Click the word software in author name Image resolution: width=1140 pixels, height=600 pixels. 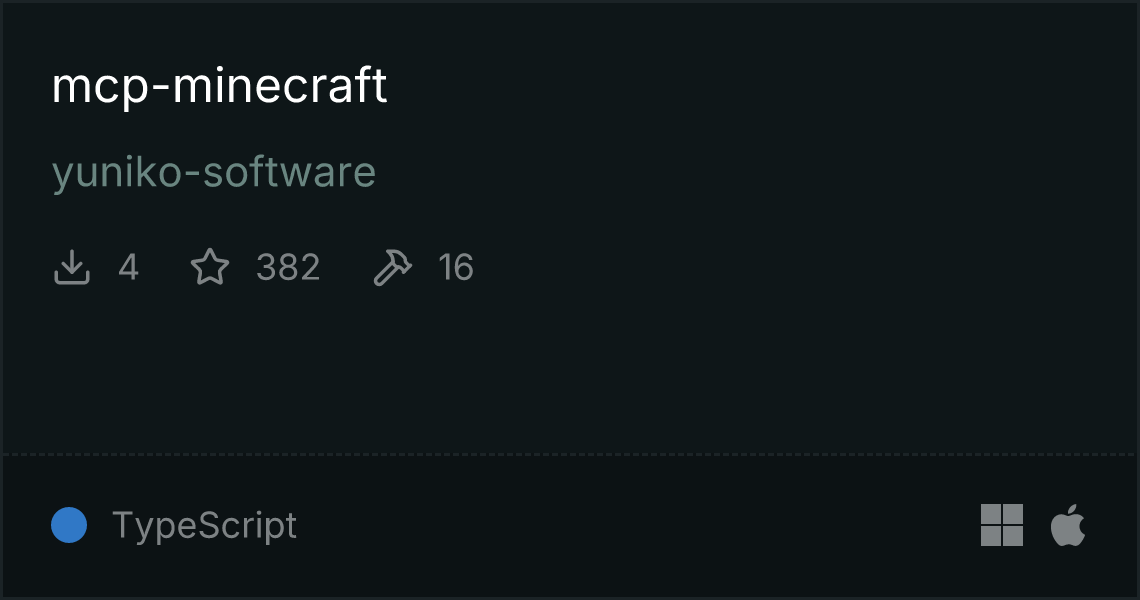coord(289,172)
